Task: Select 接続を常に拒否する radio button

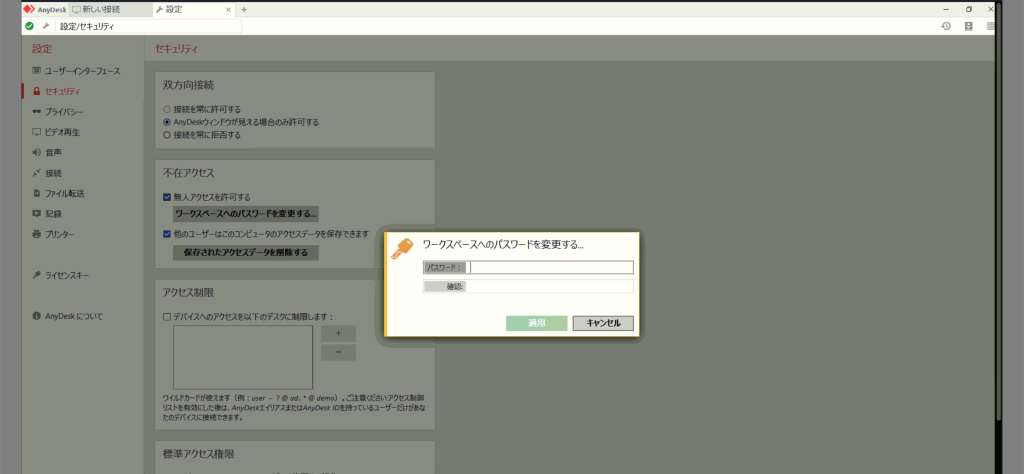Action: tap(167, 135)
